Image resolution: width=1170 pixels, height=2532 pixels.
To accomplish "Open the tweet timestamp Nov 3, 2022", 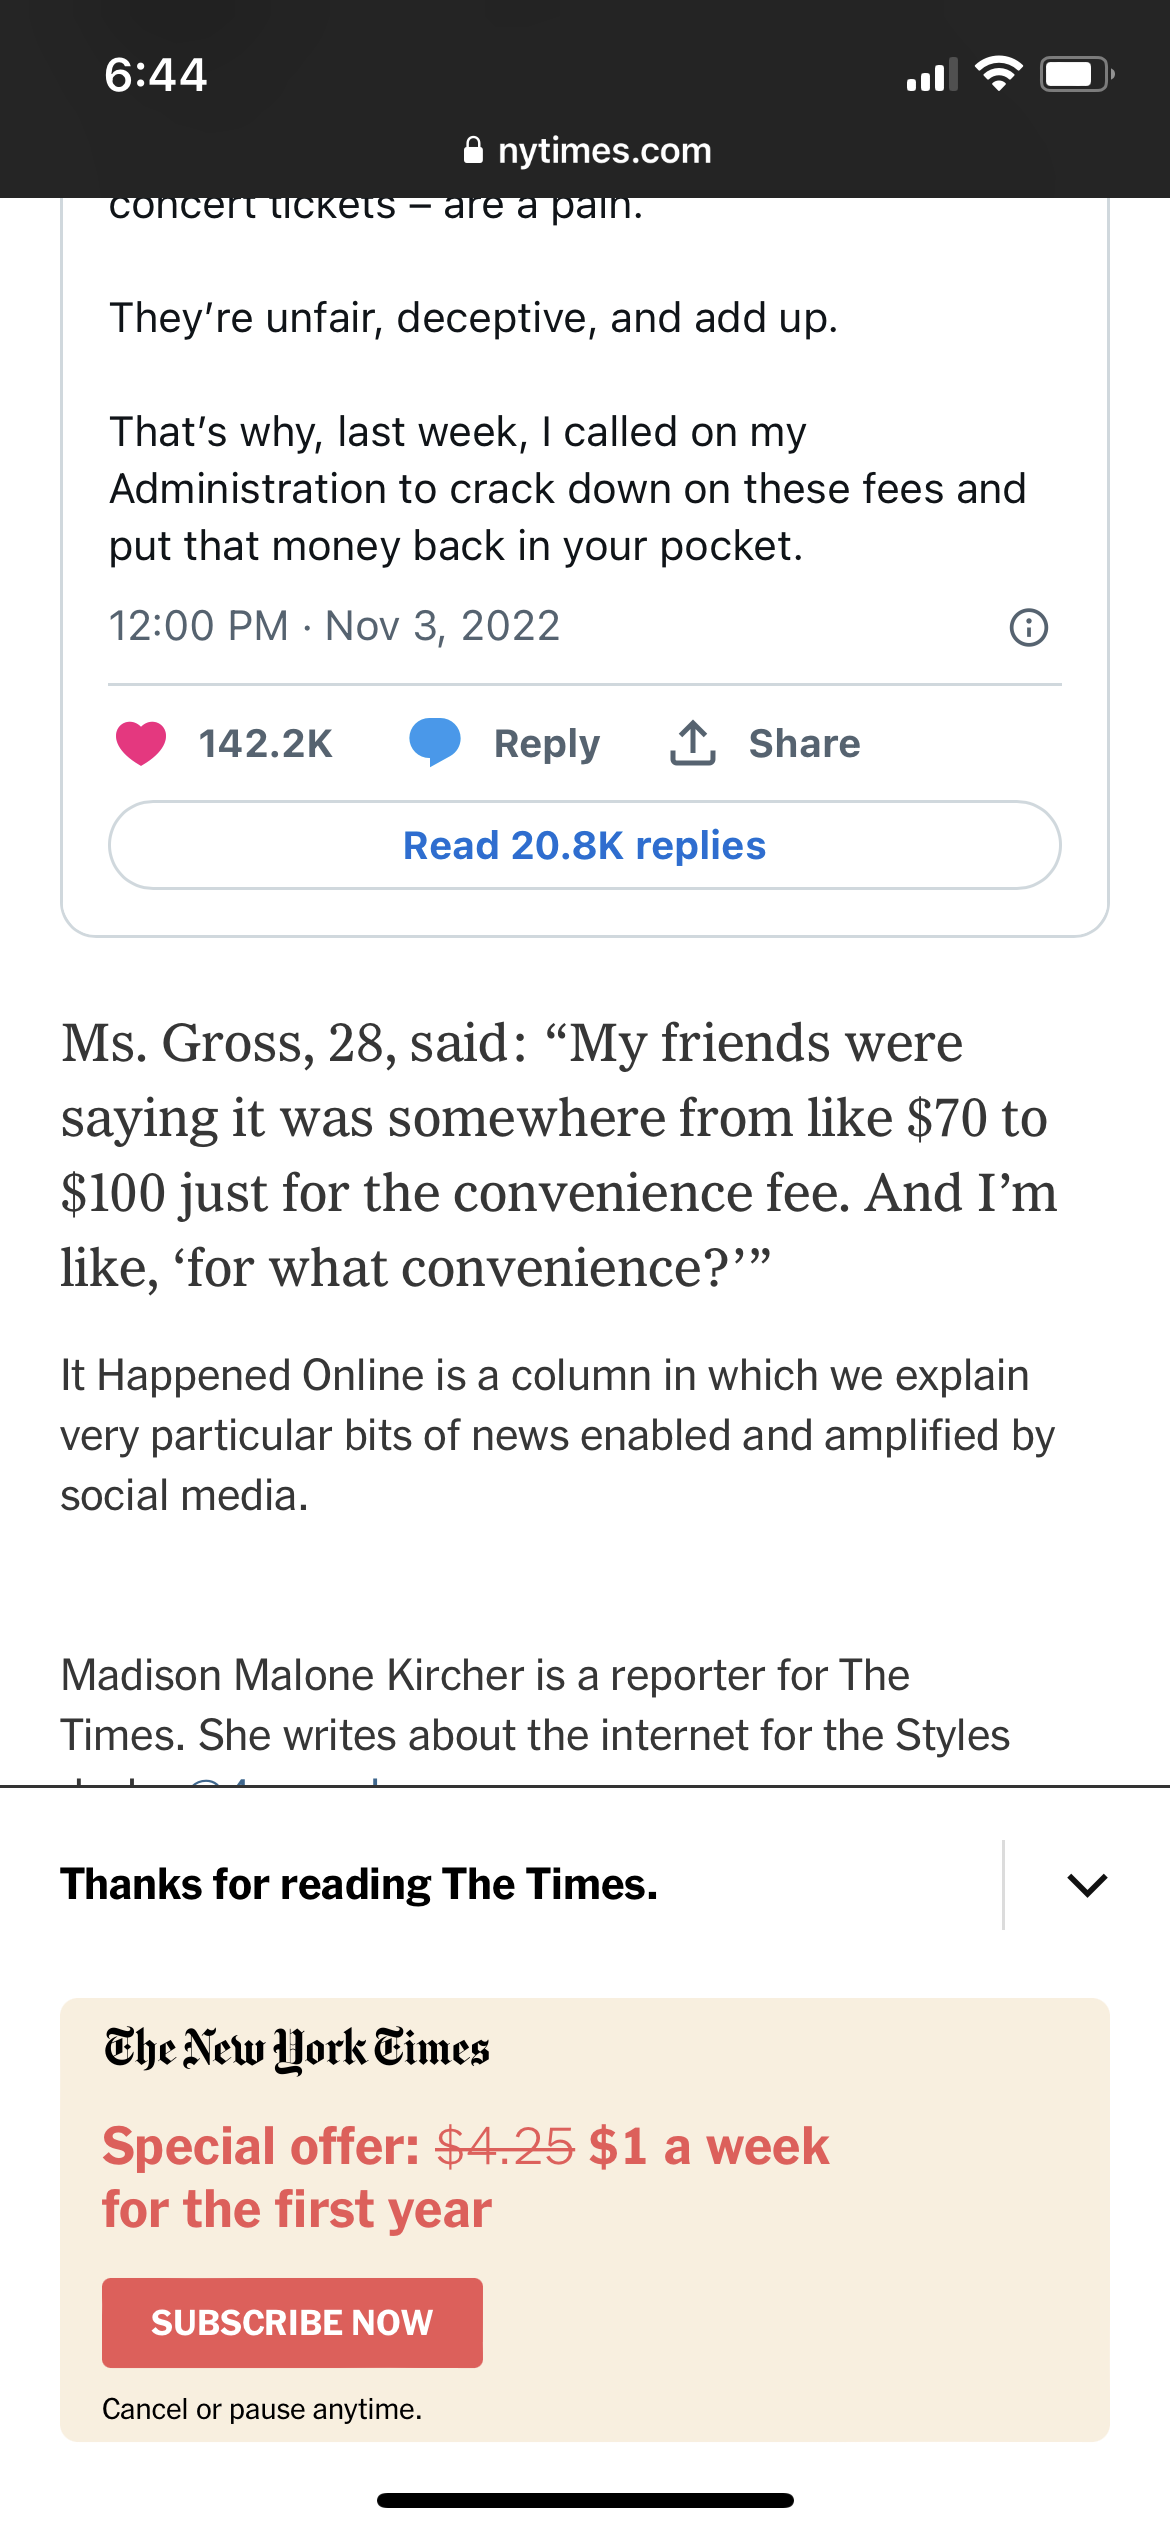I will 334,627.
